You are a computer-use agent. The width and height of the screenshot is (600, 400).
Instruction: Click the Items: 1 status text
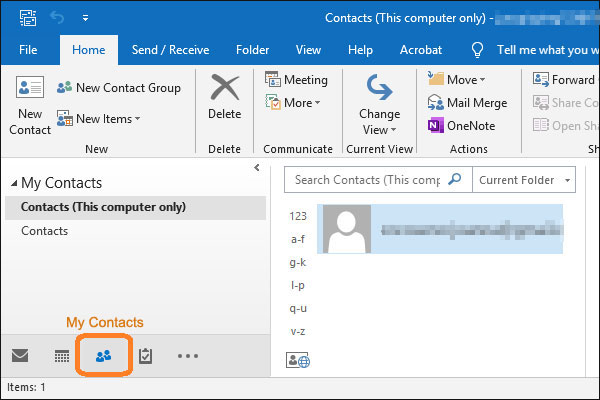point(26,387)
